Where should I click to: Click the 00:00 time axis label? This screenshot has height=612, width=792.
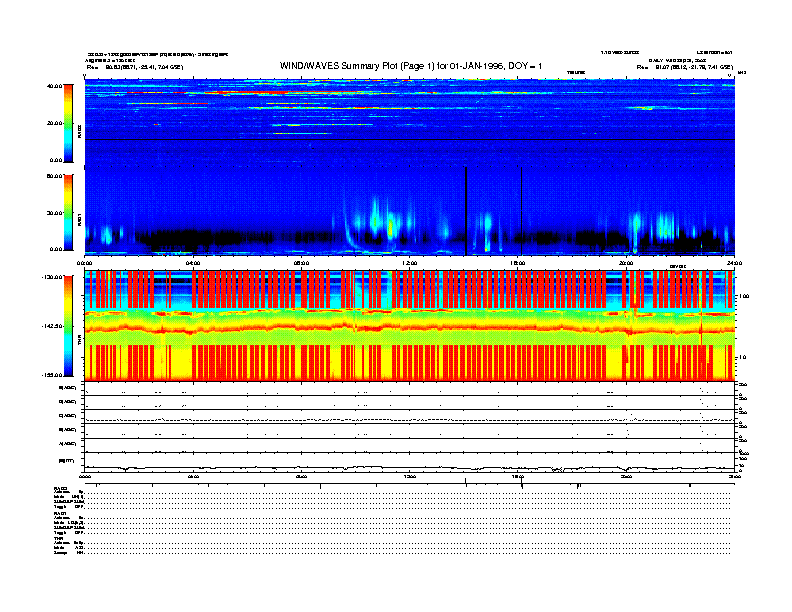pos(86,263)
